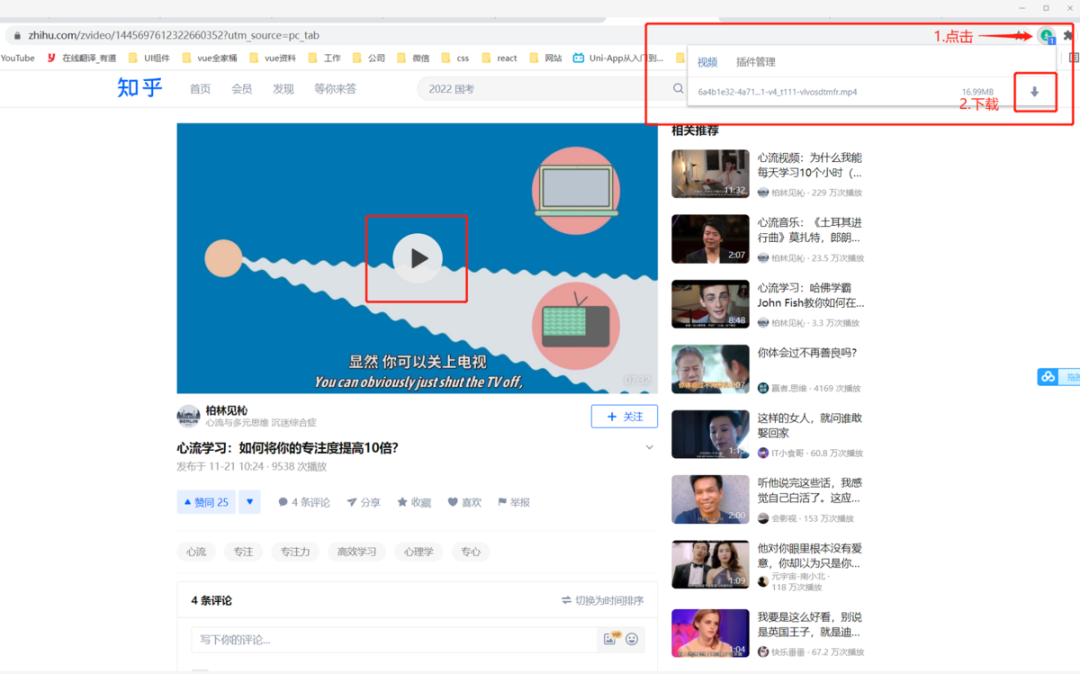Click the 16.99MB file size text
The width and height of the screenshot is (1080, 674).
977,92
